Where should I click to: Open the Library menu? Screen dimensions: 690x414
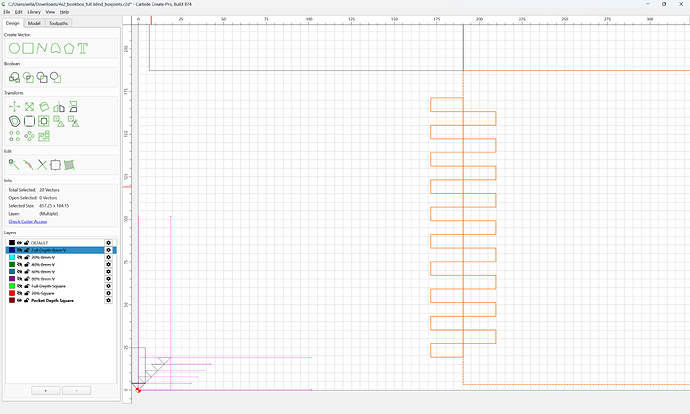pos(34,12)
